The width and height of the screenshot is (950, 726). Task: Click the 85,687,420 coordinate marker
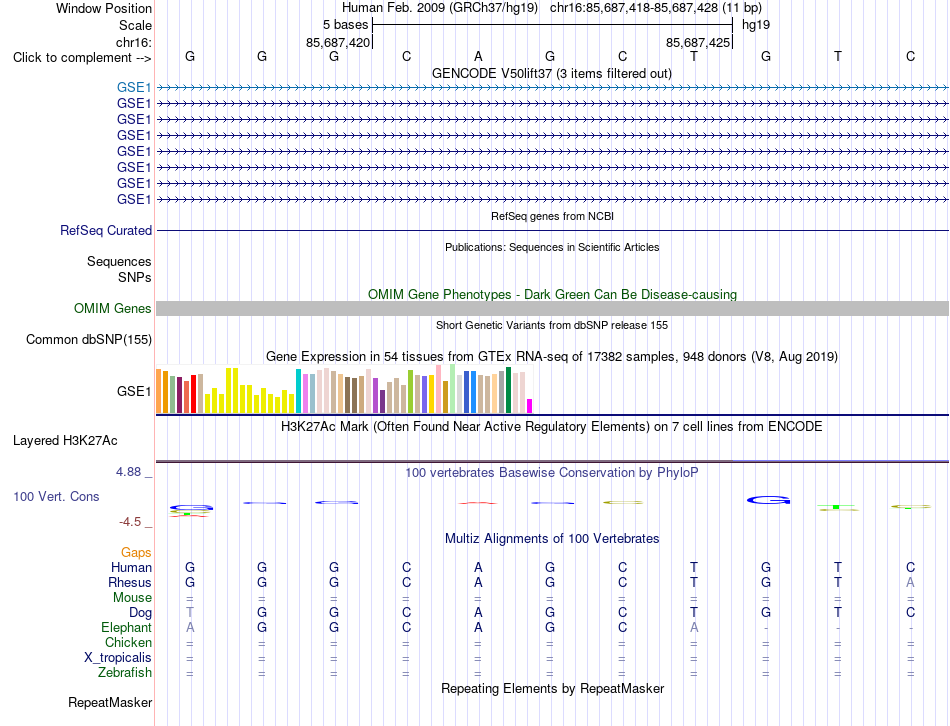(337, 42)
